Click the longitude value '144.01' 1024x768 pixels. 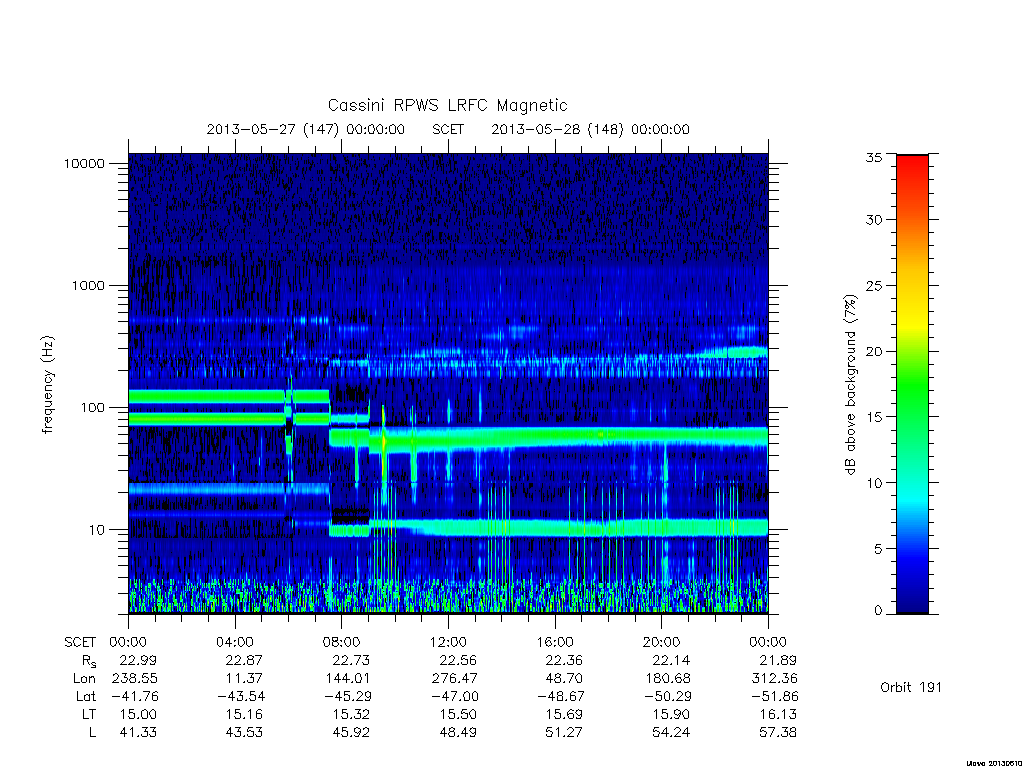pyautogui.click(x=348, y=679)
